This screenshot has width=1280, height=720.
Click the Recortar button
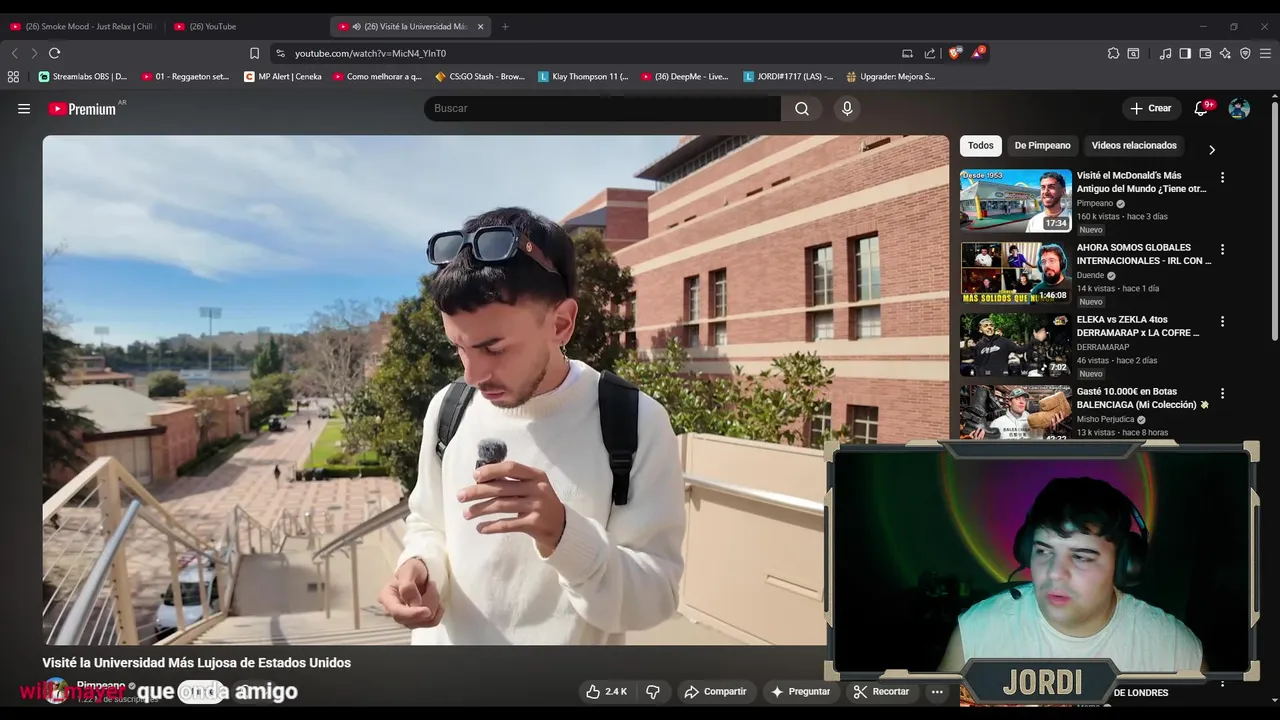[881, 691]
